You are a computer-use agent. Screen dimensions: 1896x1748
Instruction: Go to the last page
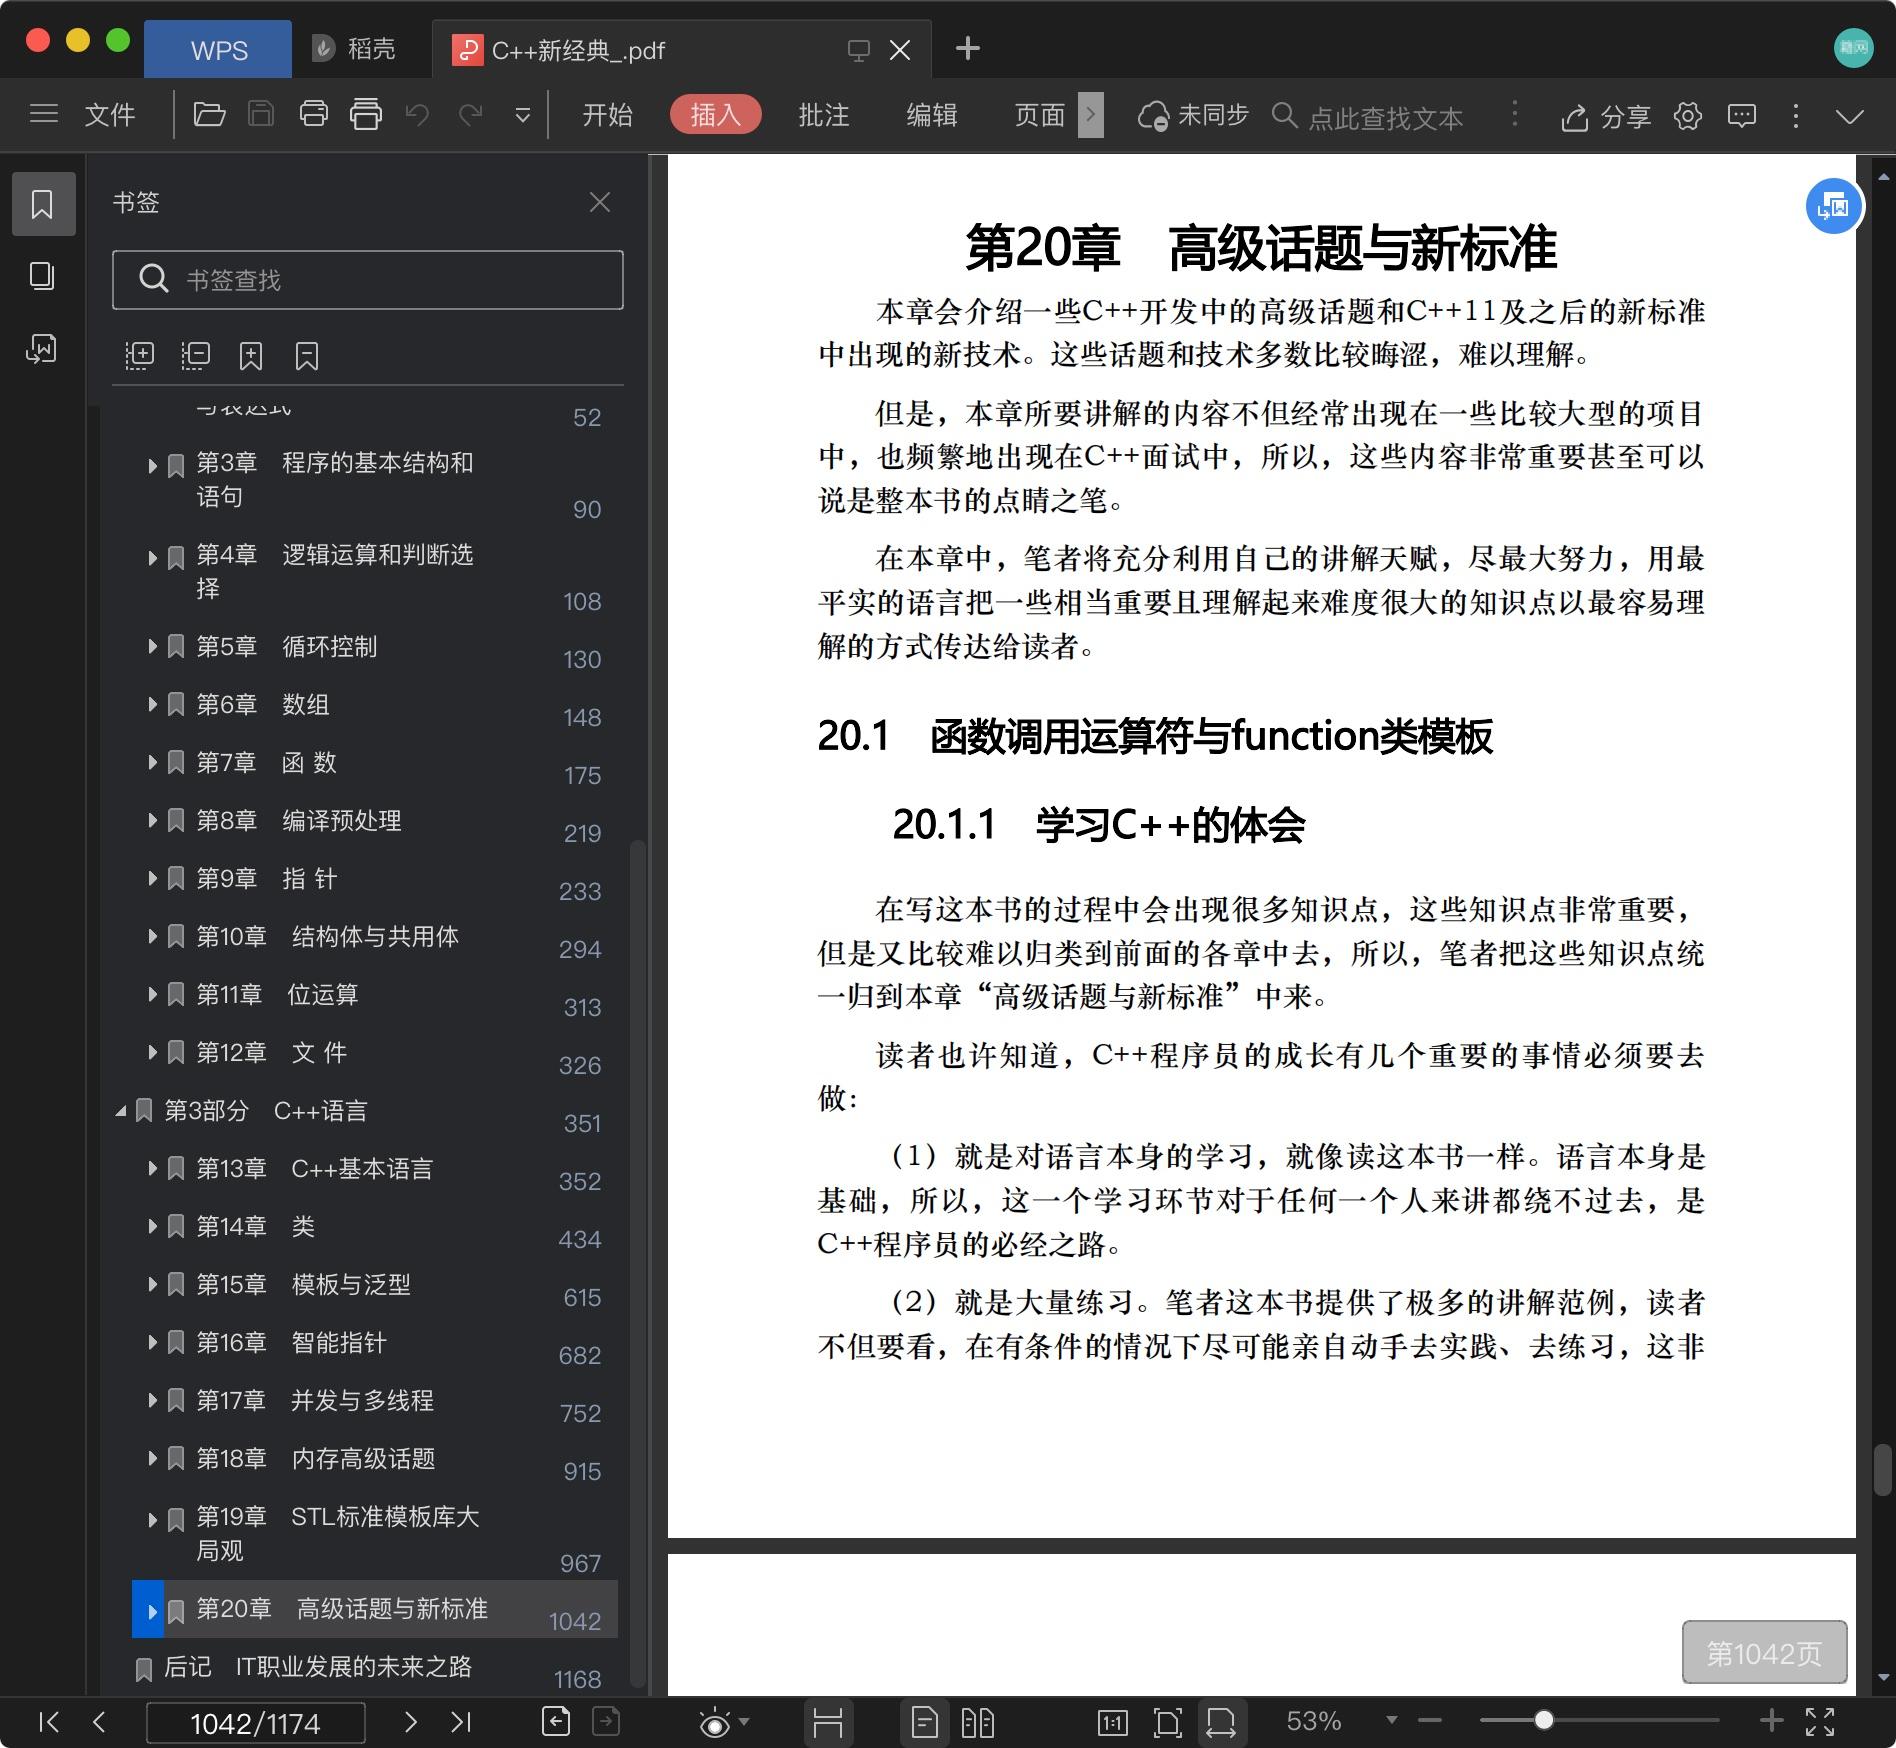coord(460,1721)
